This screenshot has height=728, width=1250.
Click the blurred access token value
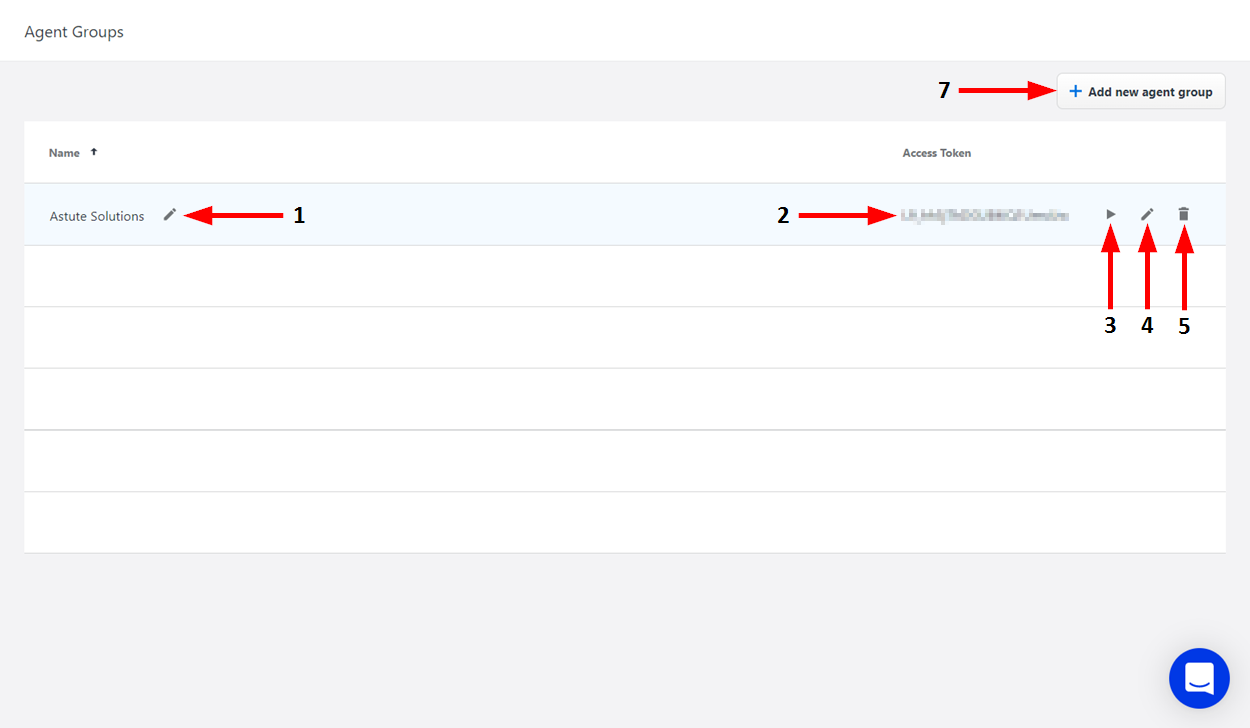coord(984,215)
